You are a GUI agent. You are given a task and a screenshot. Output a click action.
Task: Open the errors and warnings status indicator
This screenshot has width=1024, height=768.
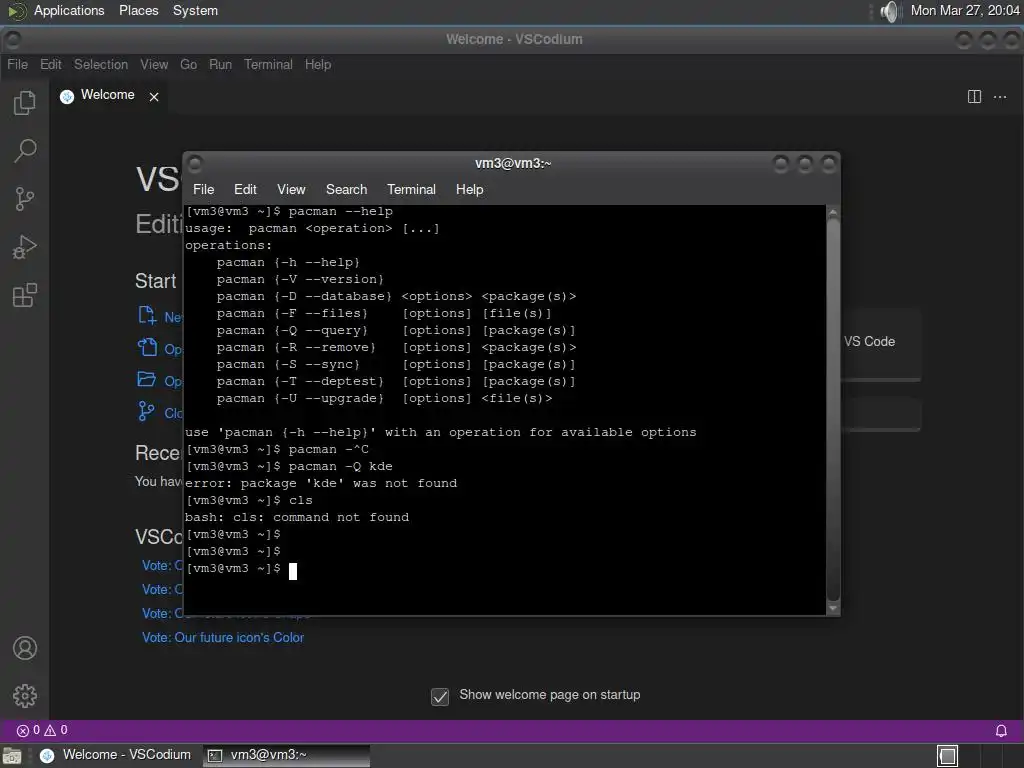click(x=42, y=731)
